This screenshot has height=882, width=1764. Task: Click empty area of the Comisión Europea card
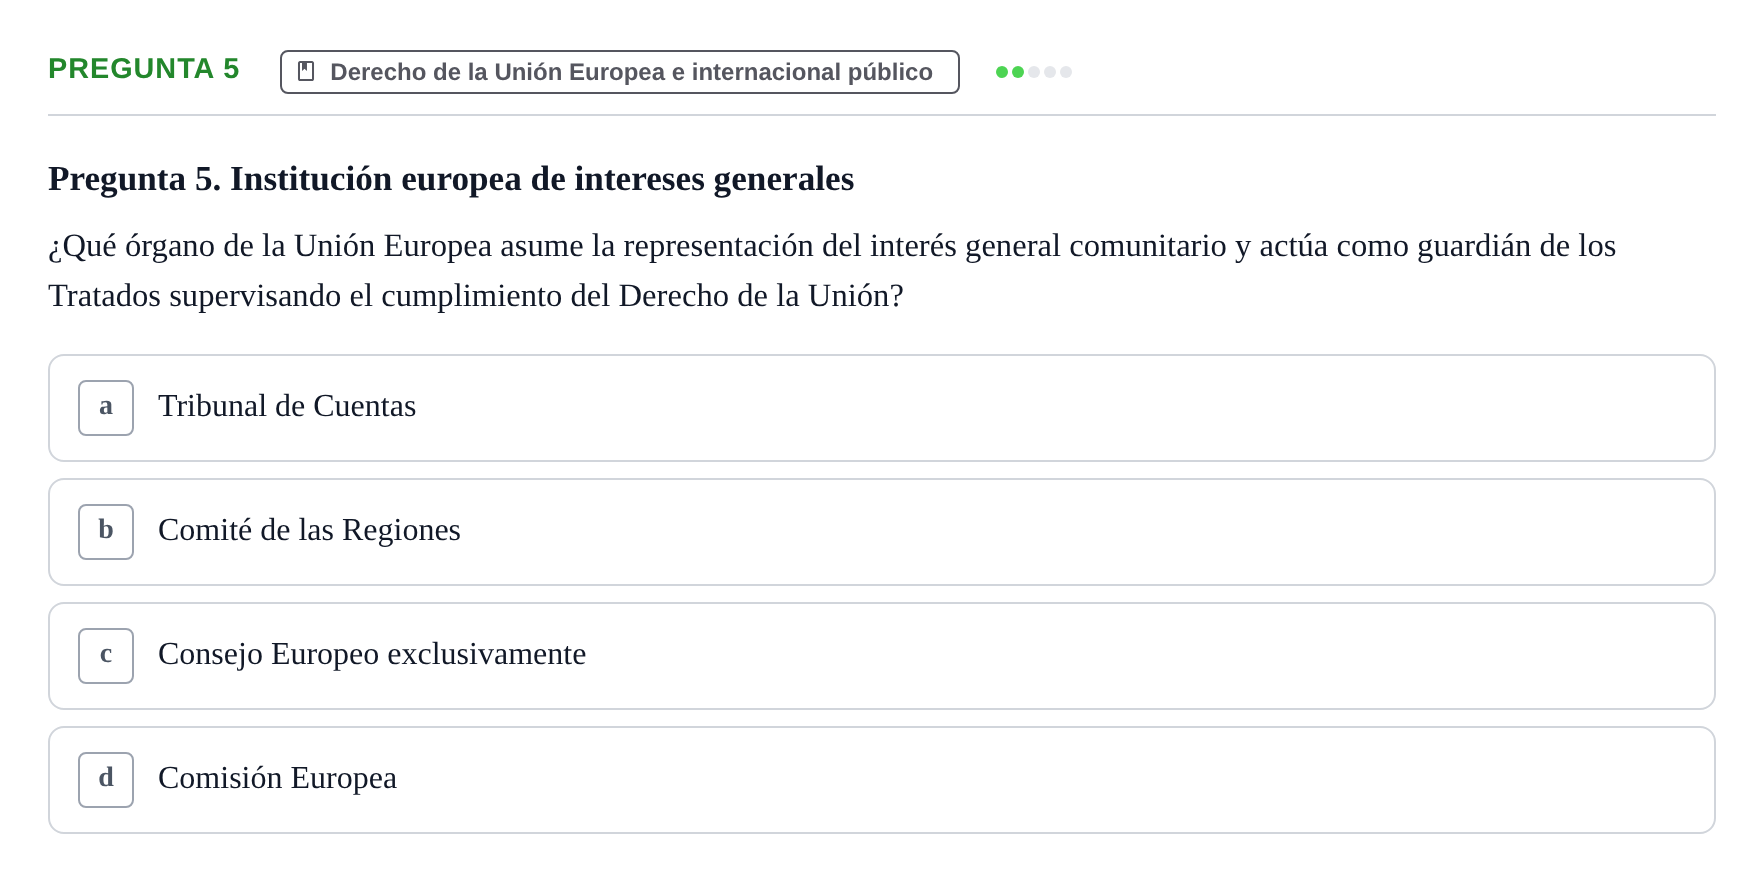[x=1050, y=780]
